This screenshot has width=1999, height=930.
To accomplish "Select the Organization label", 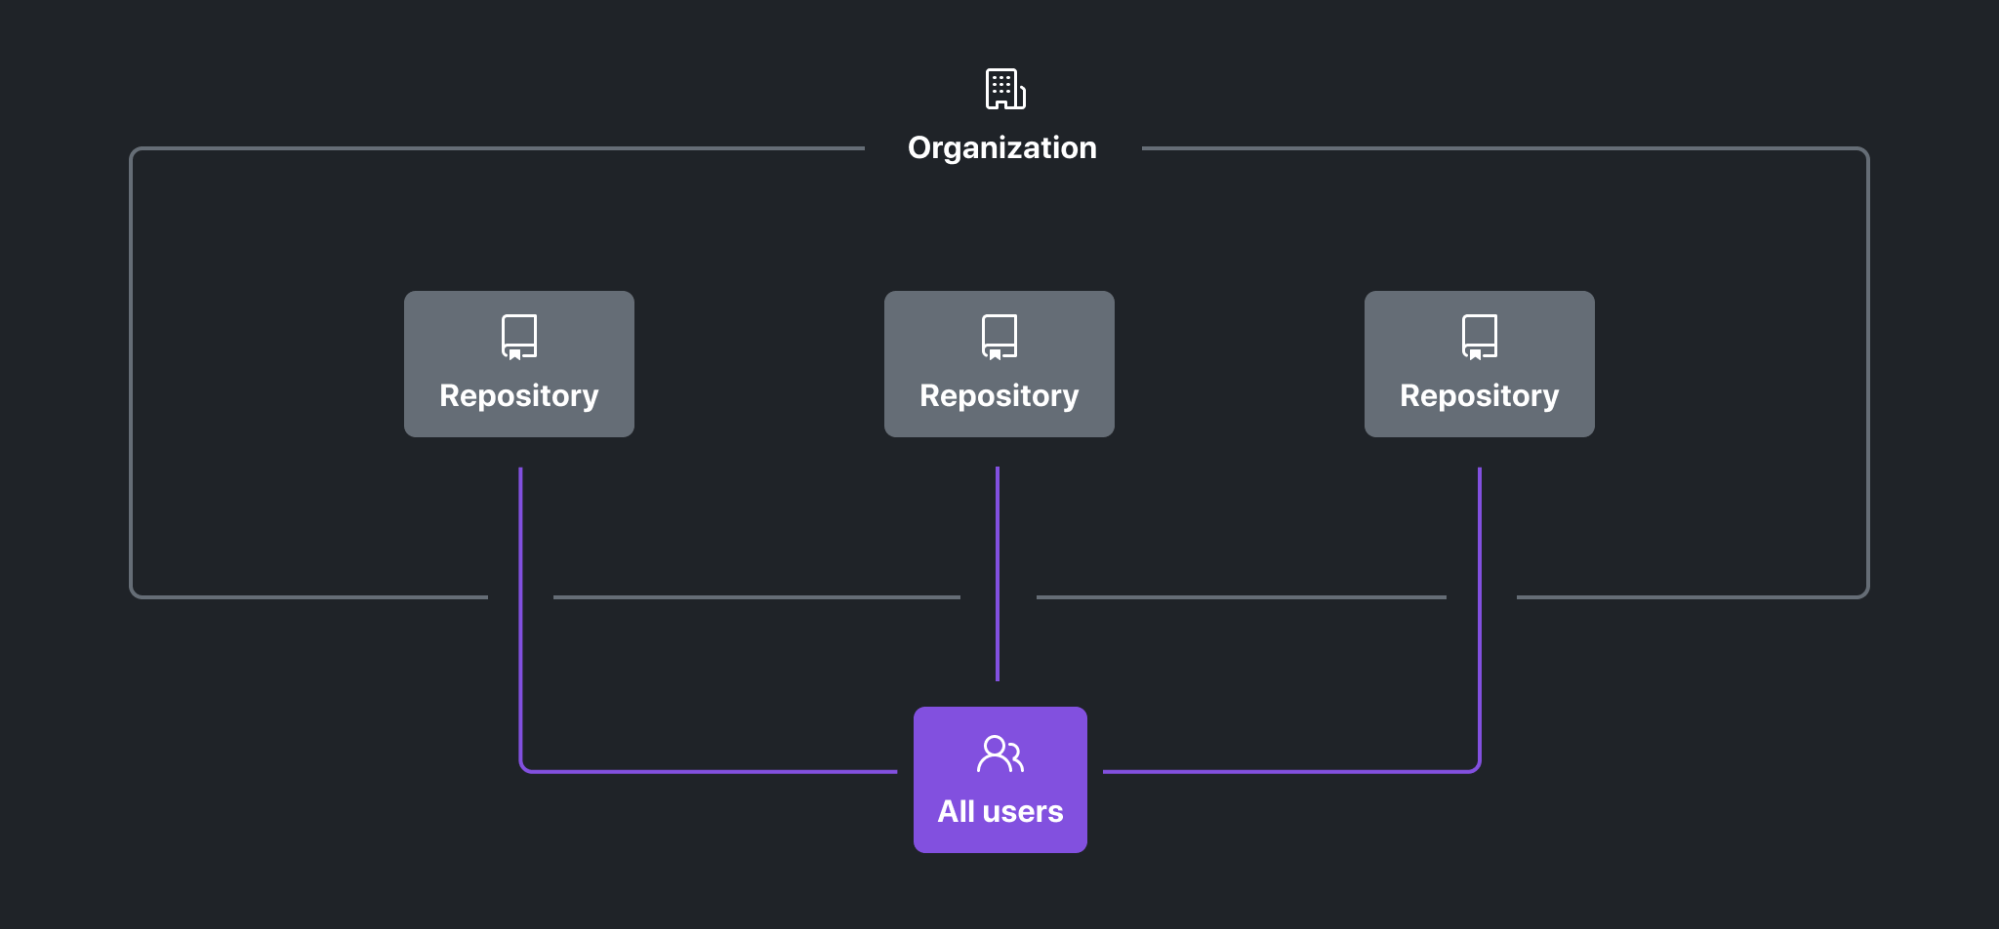I will point(1001,147).
